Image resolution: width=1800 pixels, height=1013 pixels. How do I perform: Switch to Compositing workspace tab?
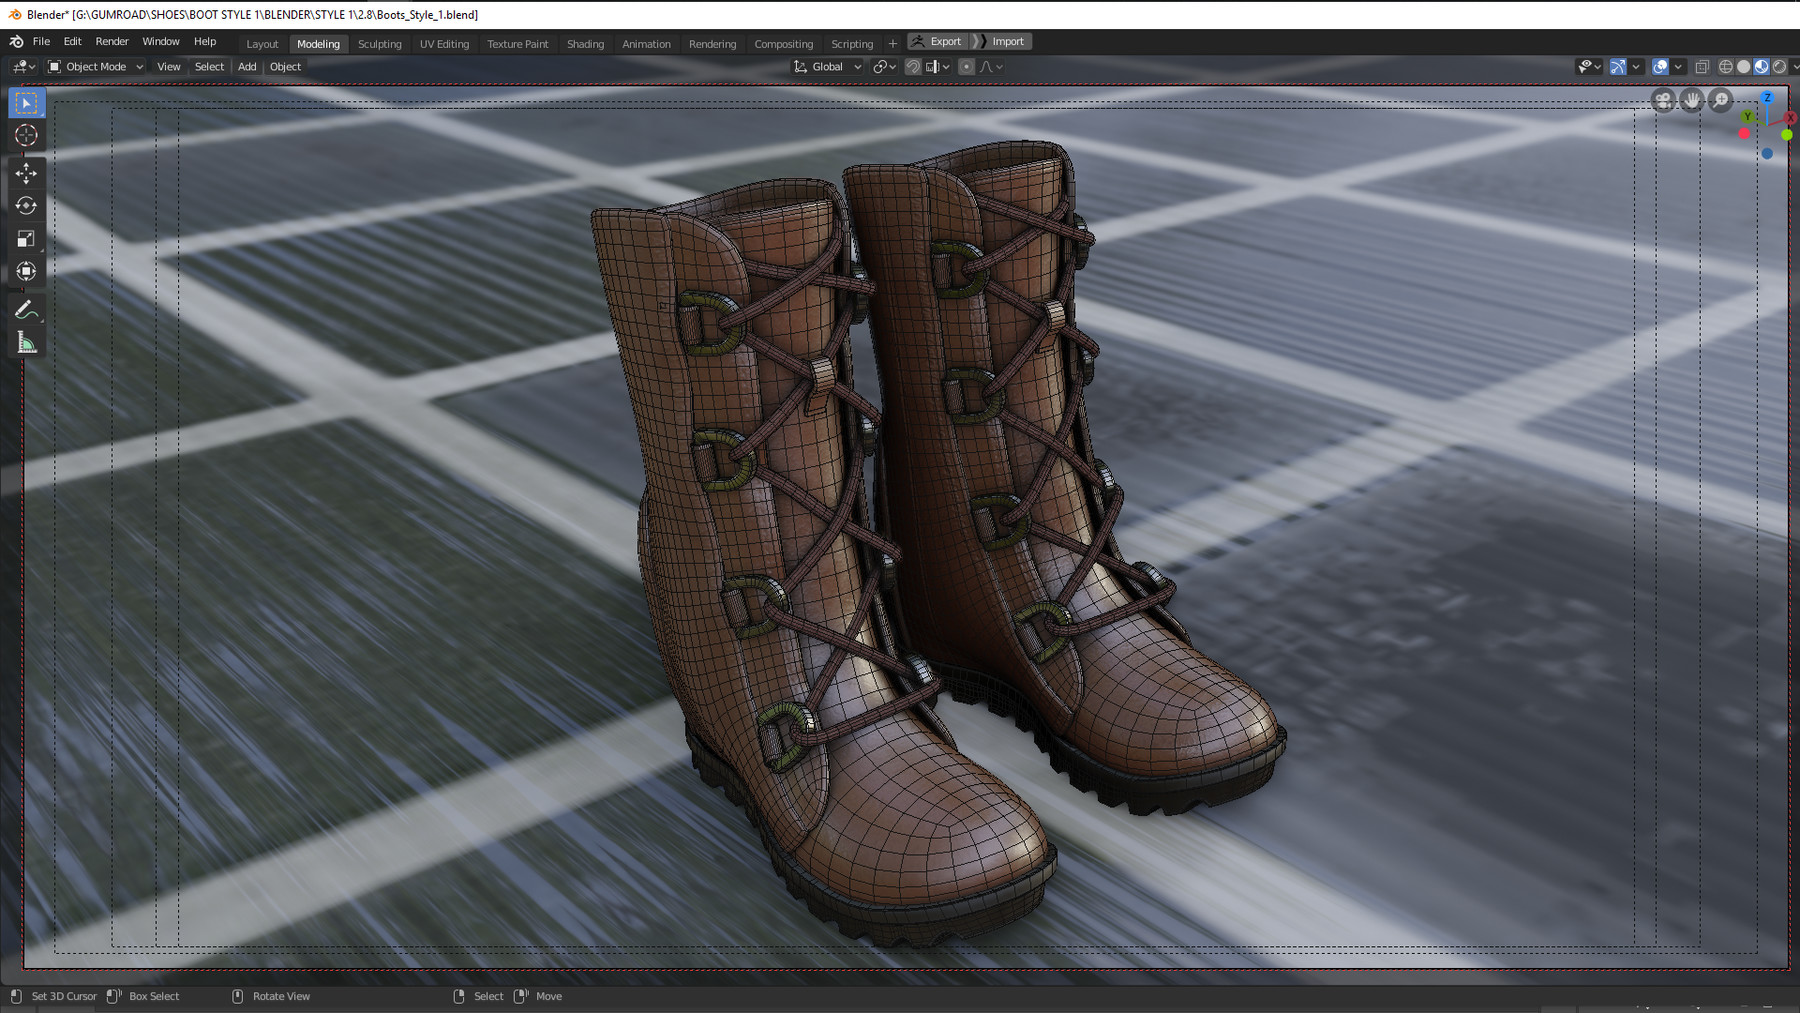pyautogui.click(x=784, y=44)
